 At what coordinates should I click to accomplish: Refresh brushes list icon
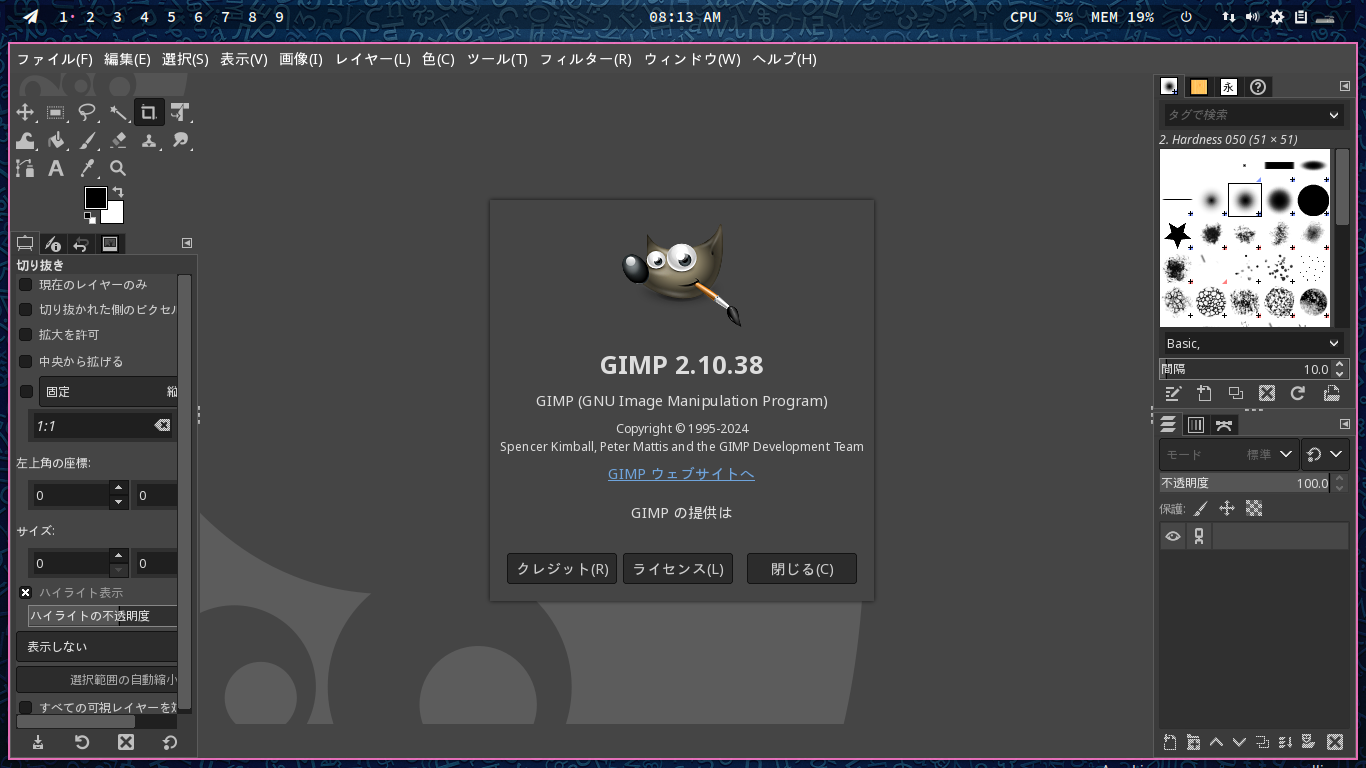(1298, 393)
